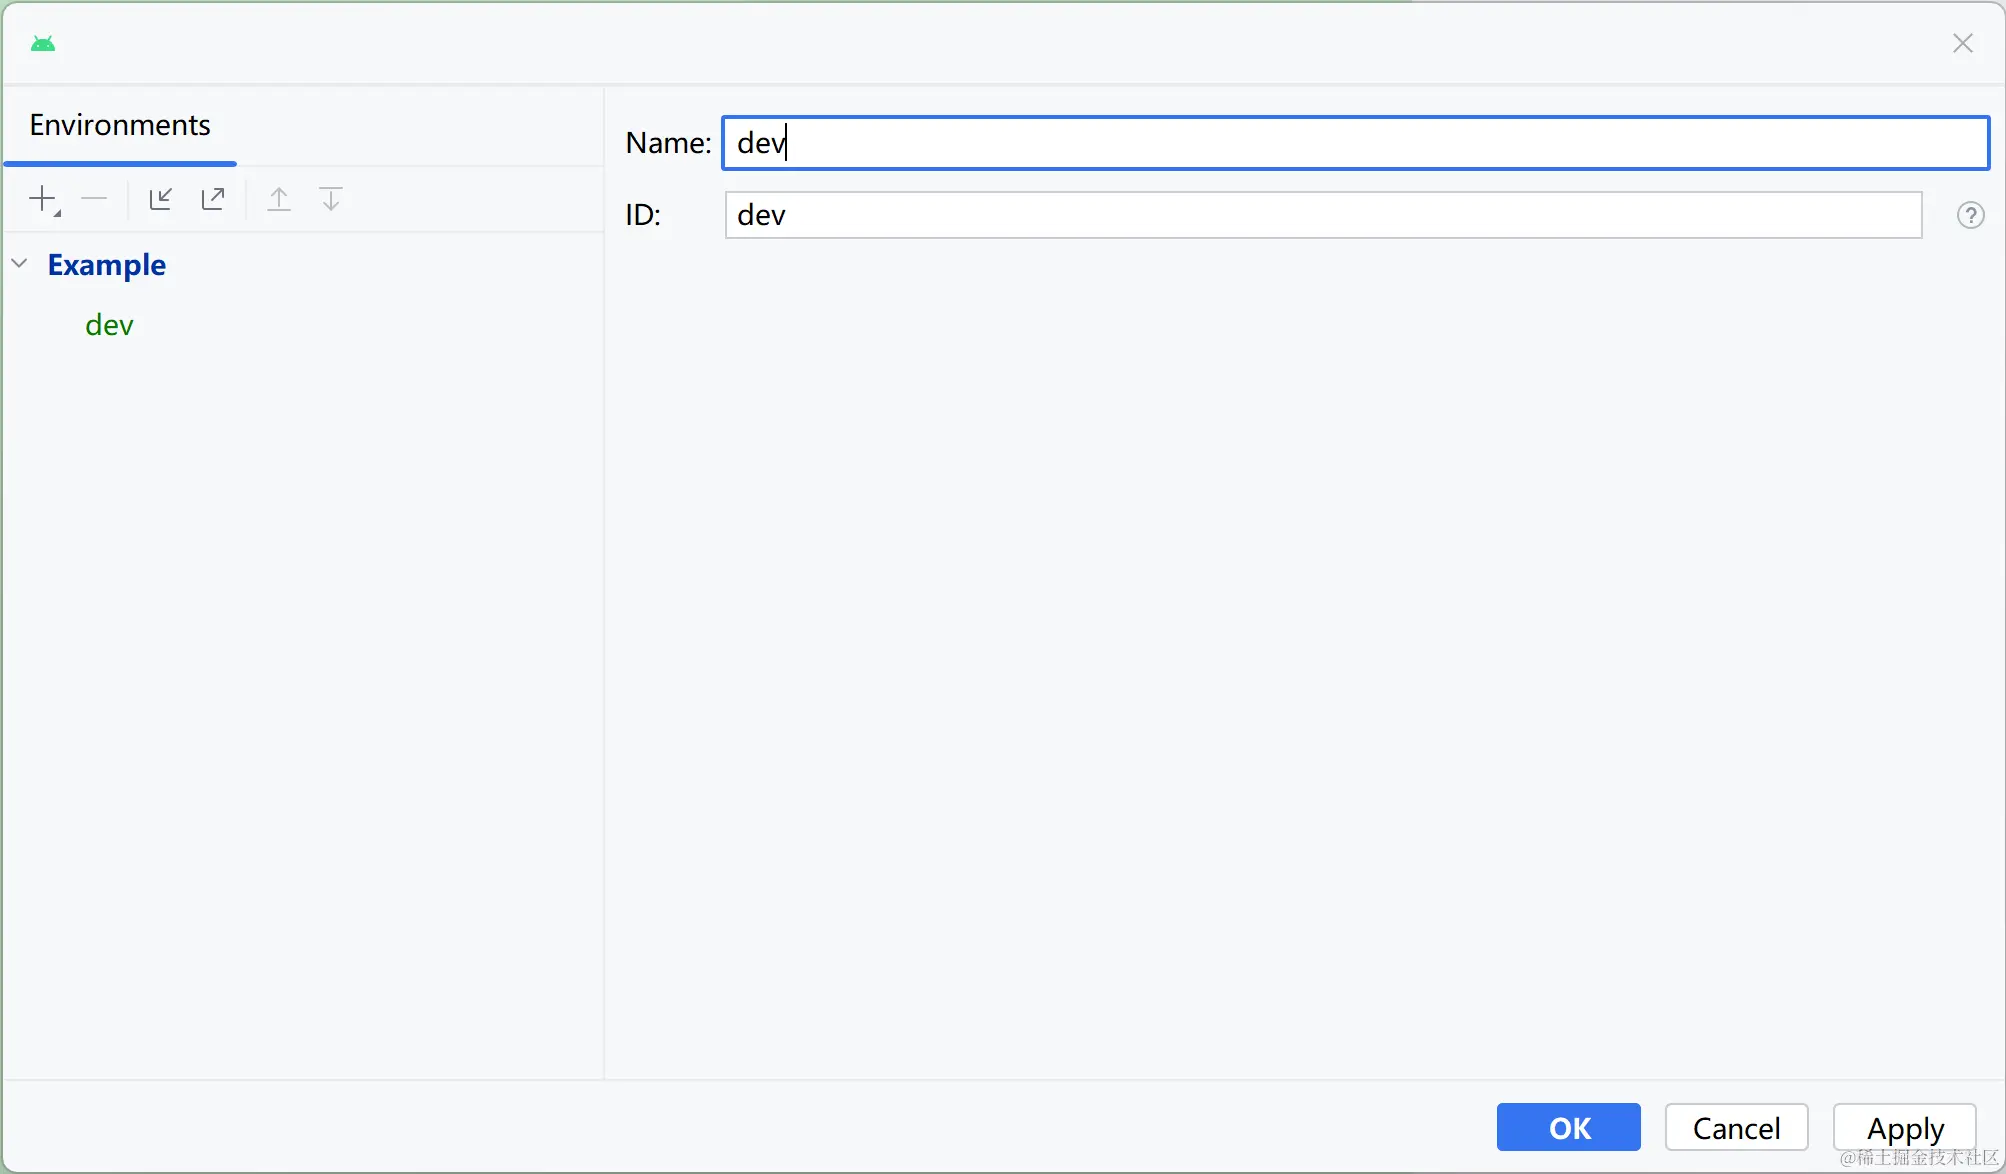This screenshot has height=1174, width=2006.
Task: Click the Move Up arrow icon
Action: [x=279, y=199]
